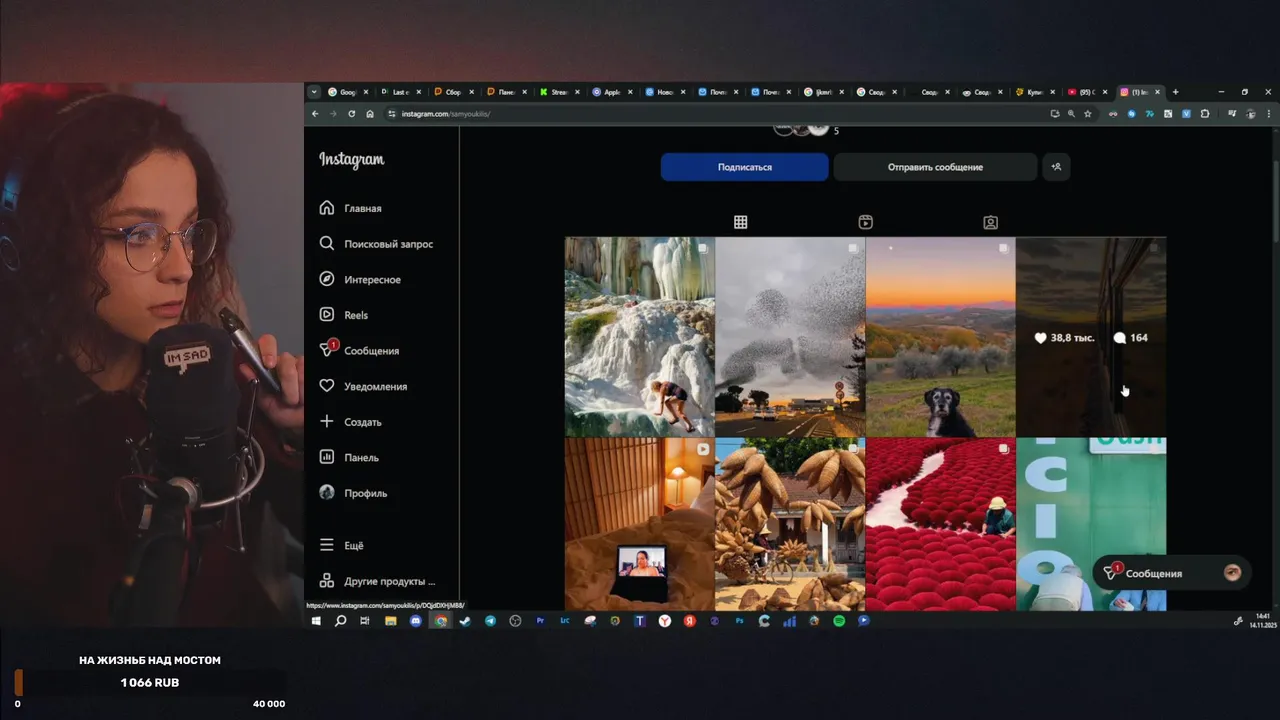Open Steam from the taskbar
This screenshot has width=1280, height=720.
point(465,621)
